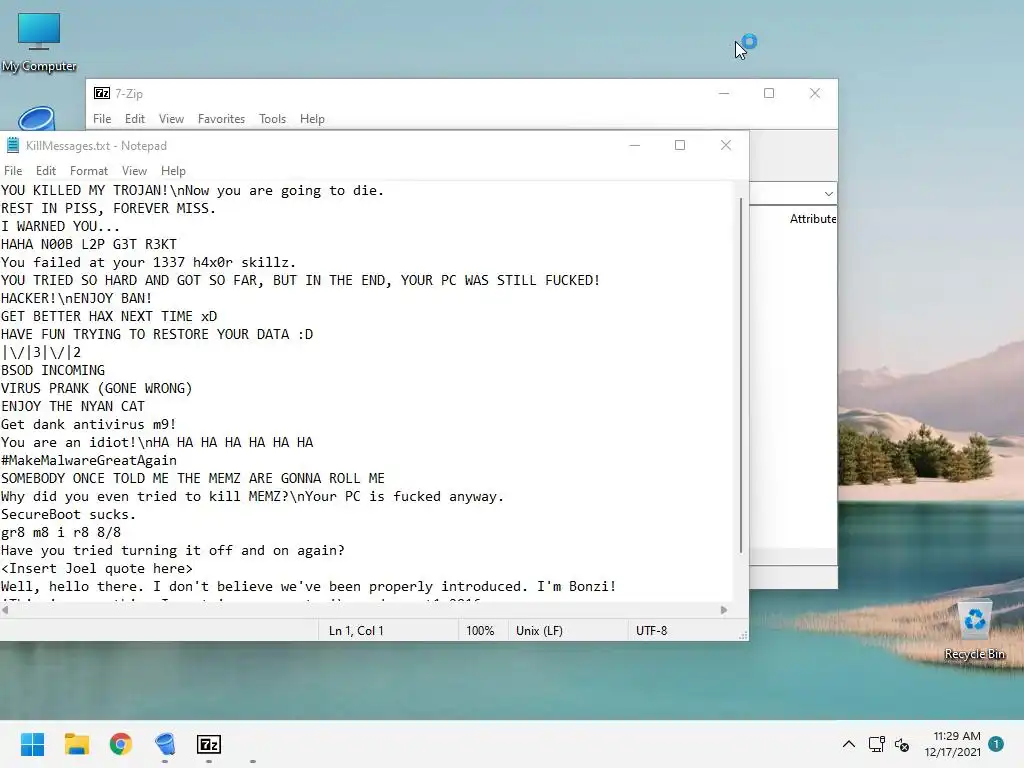Open the notification badge icon
Image resolution: width=1024 pixels, height=768 pixels.
point(996,744)
